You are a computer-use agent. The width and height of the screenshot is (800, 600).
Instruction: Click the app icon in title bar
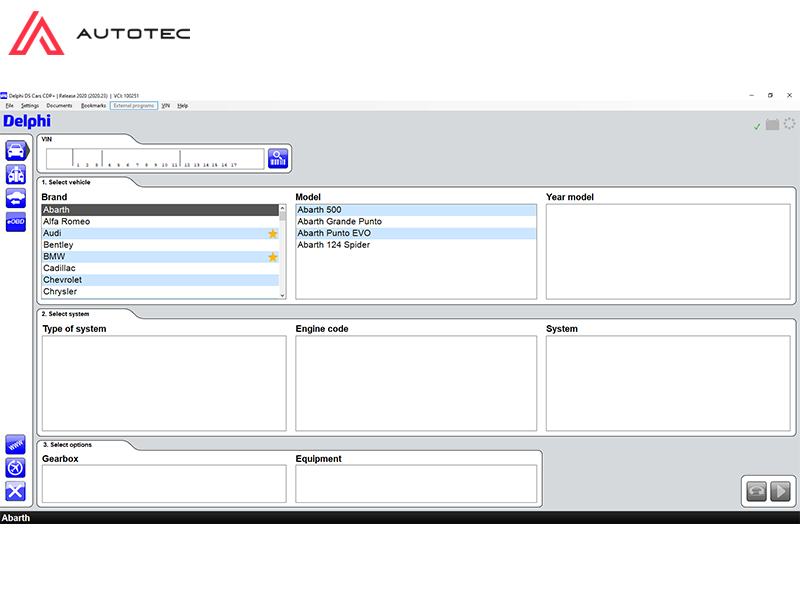(4, 95)
